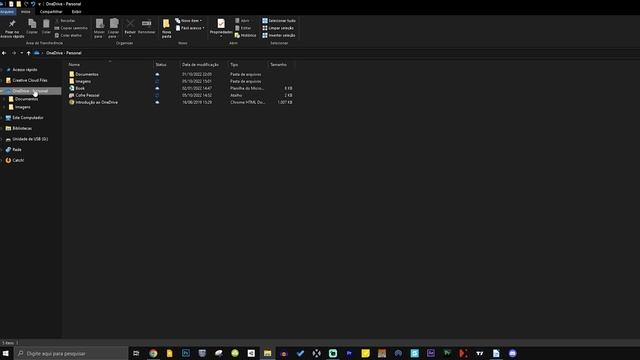Switch to the Exibir ribbon tab
640x360 pixels.
click(76, 12)
